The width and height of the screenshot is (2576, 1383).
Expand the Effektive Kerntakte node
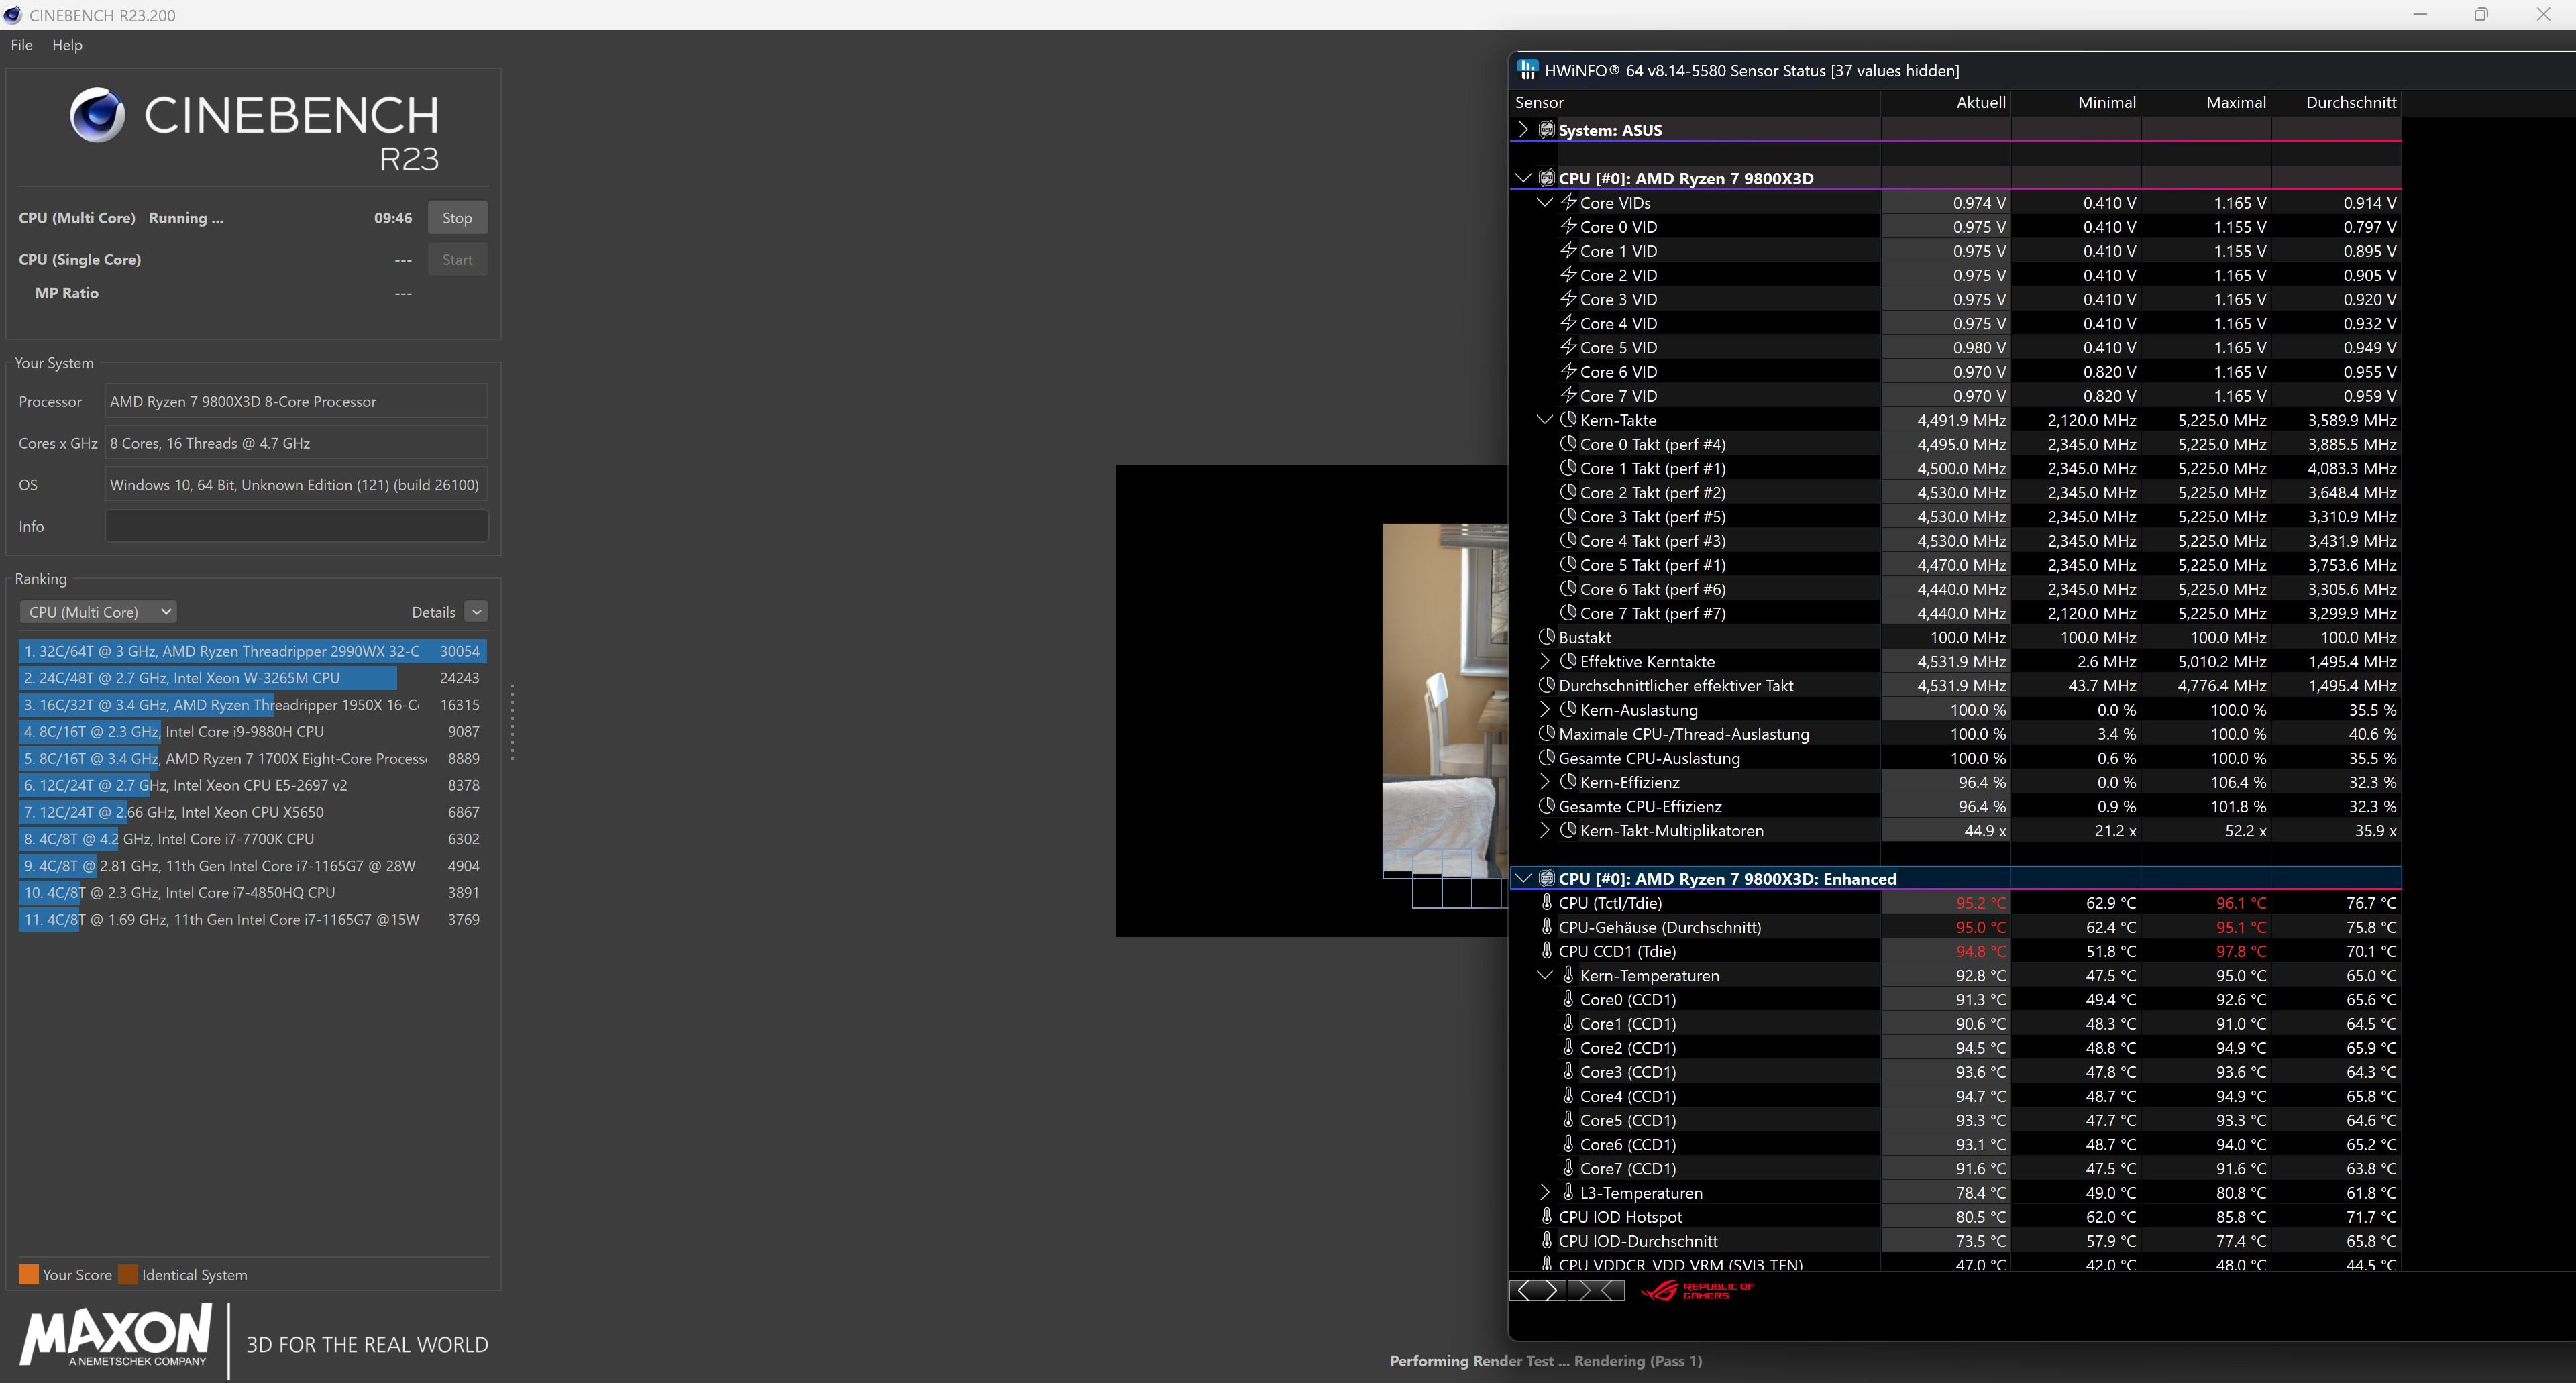click(1544, 661)
